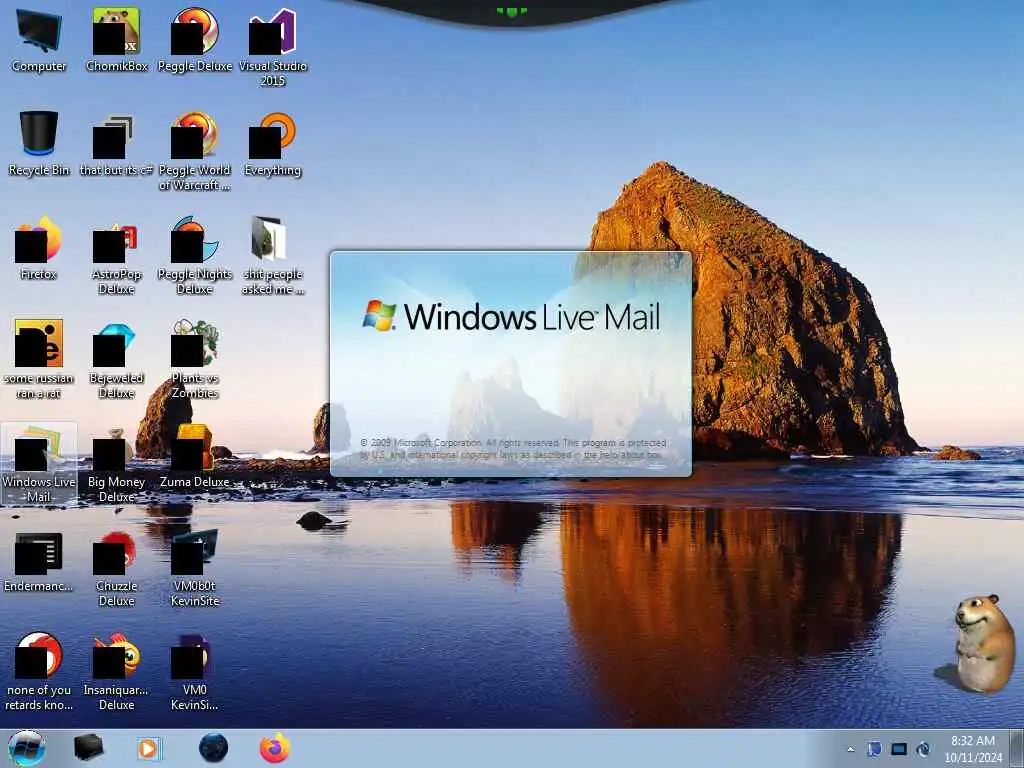The image size is (1024, 768).
Task: Launch Peggle World of Warcraft shortcut
Action: pyautogui.click(x=195, y=152)
